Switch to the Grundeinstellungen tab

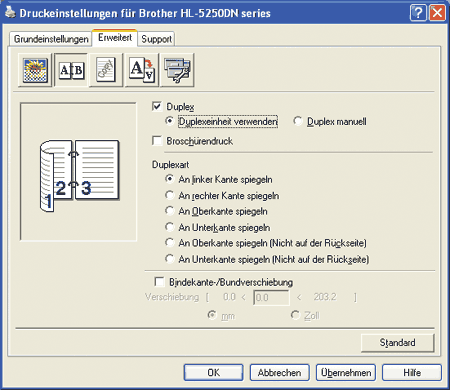click(51, 39)
